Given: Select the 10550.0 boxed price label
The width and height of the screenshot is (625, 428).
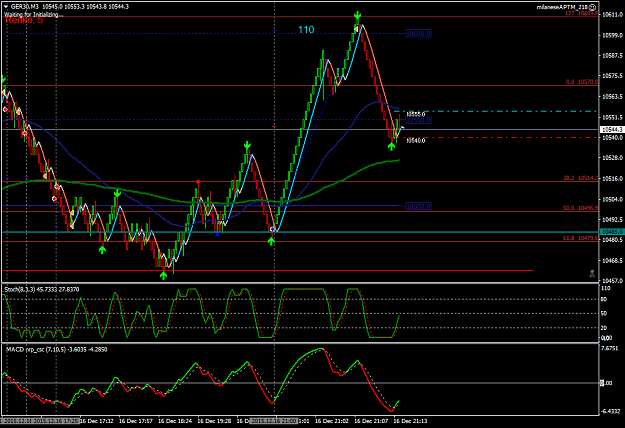Looking at the screenshot, I should pos(418,120).
